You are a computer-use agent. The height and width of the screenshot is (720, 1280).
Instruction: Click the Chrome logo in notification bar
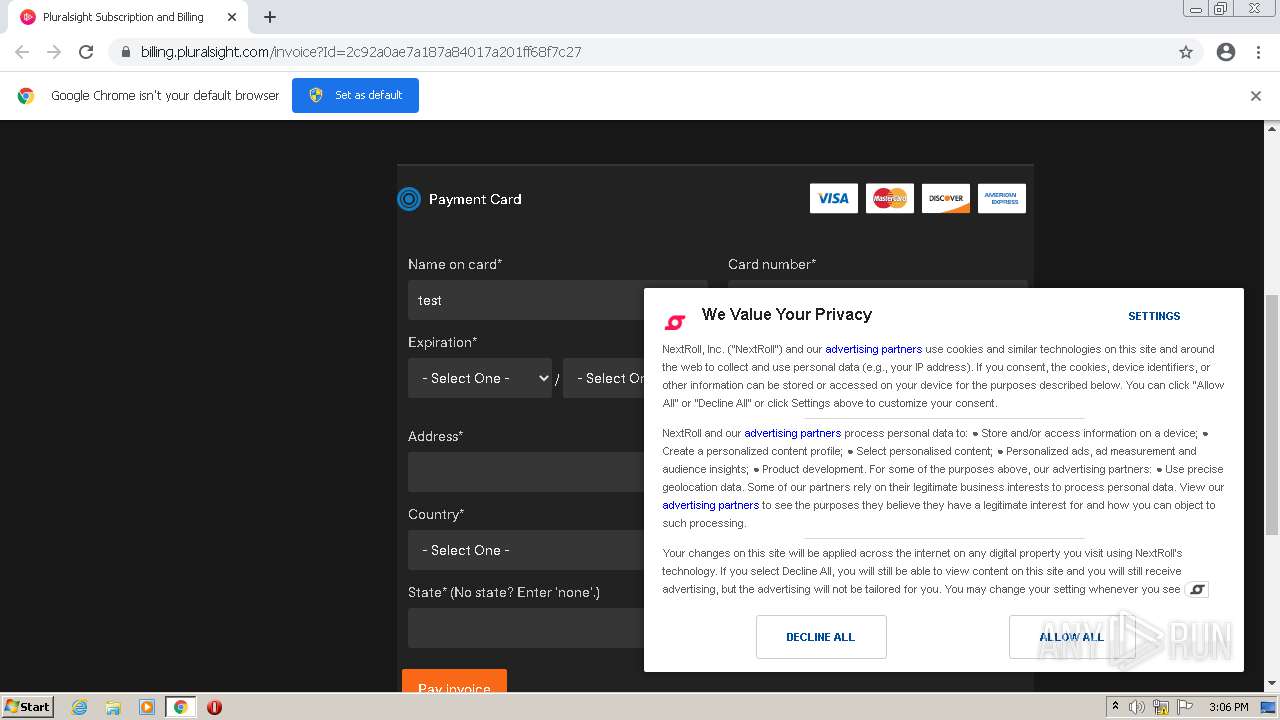pos(26,96)
